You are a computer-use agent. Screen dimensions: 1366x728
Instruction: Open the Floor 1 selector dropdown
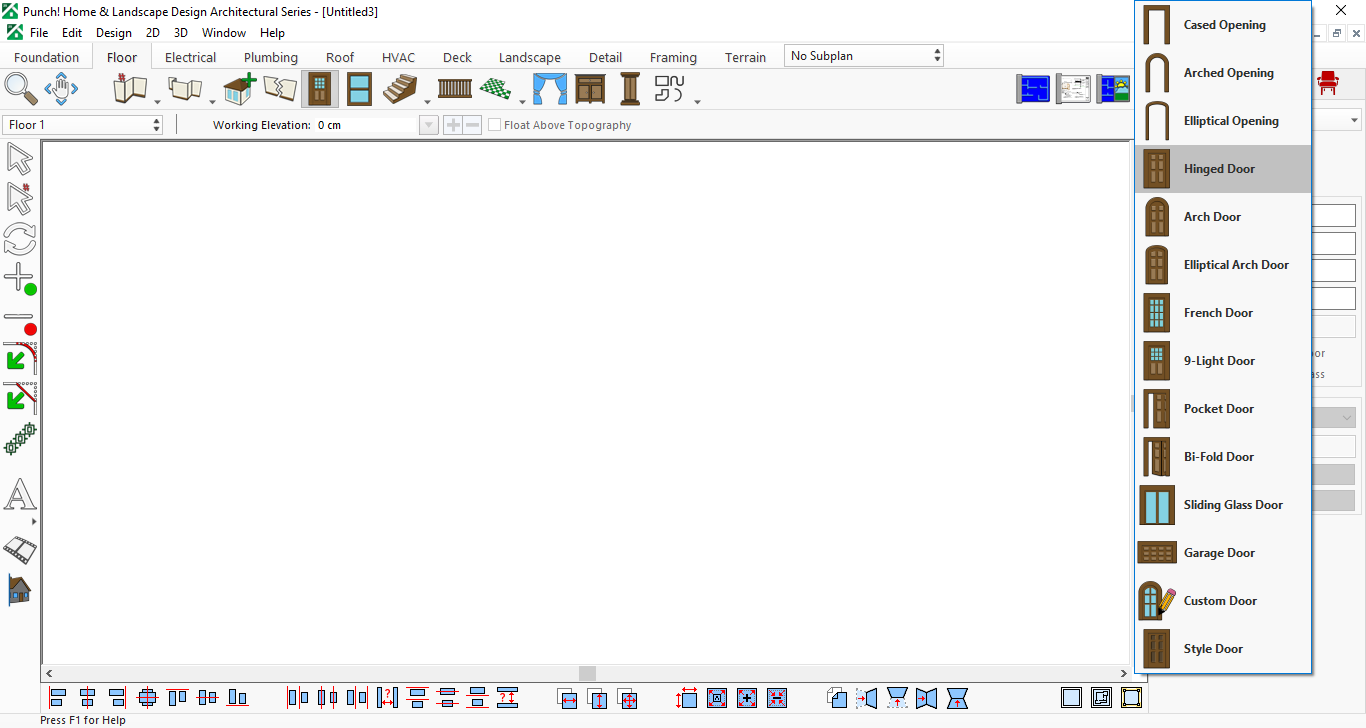[83, 125]
